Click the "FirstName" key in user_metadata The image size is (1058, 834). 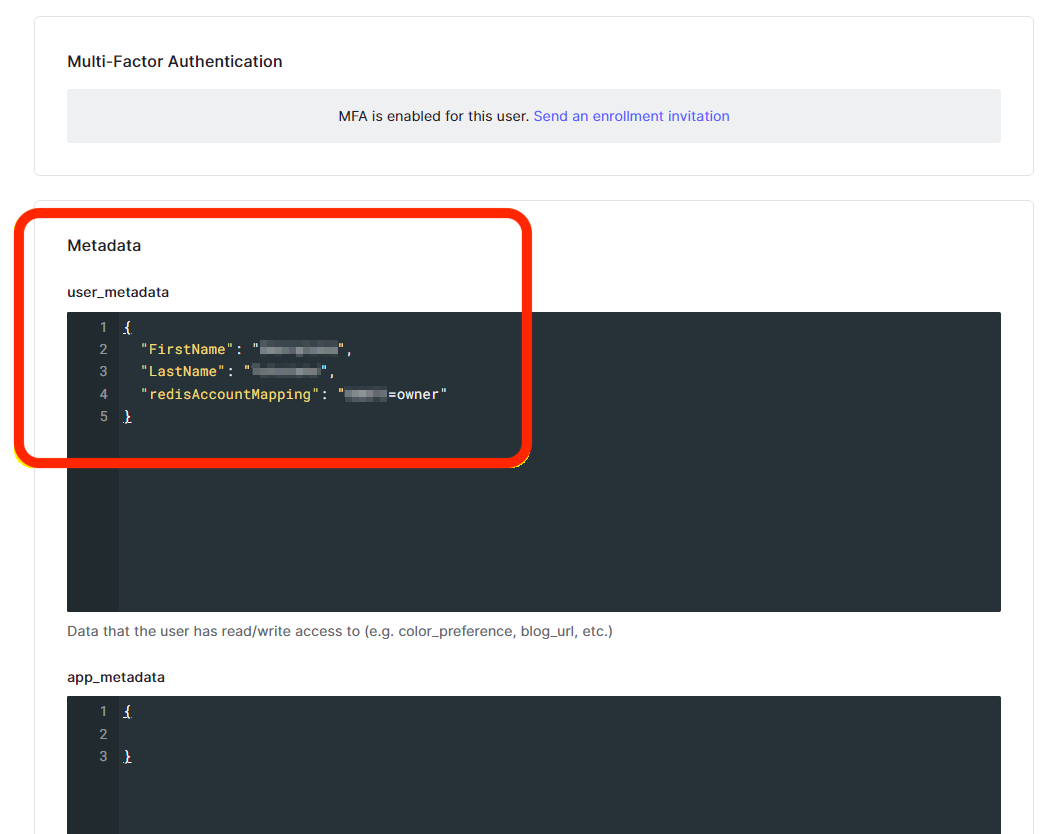[188, 349]
